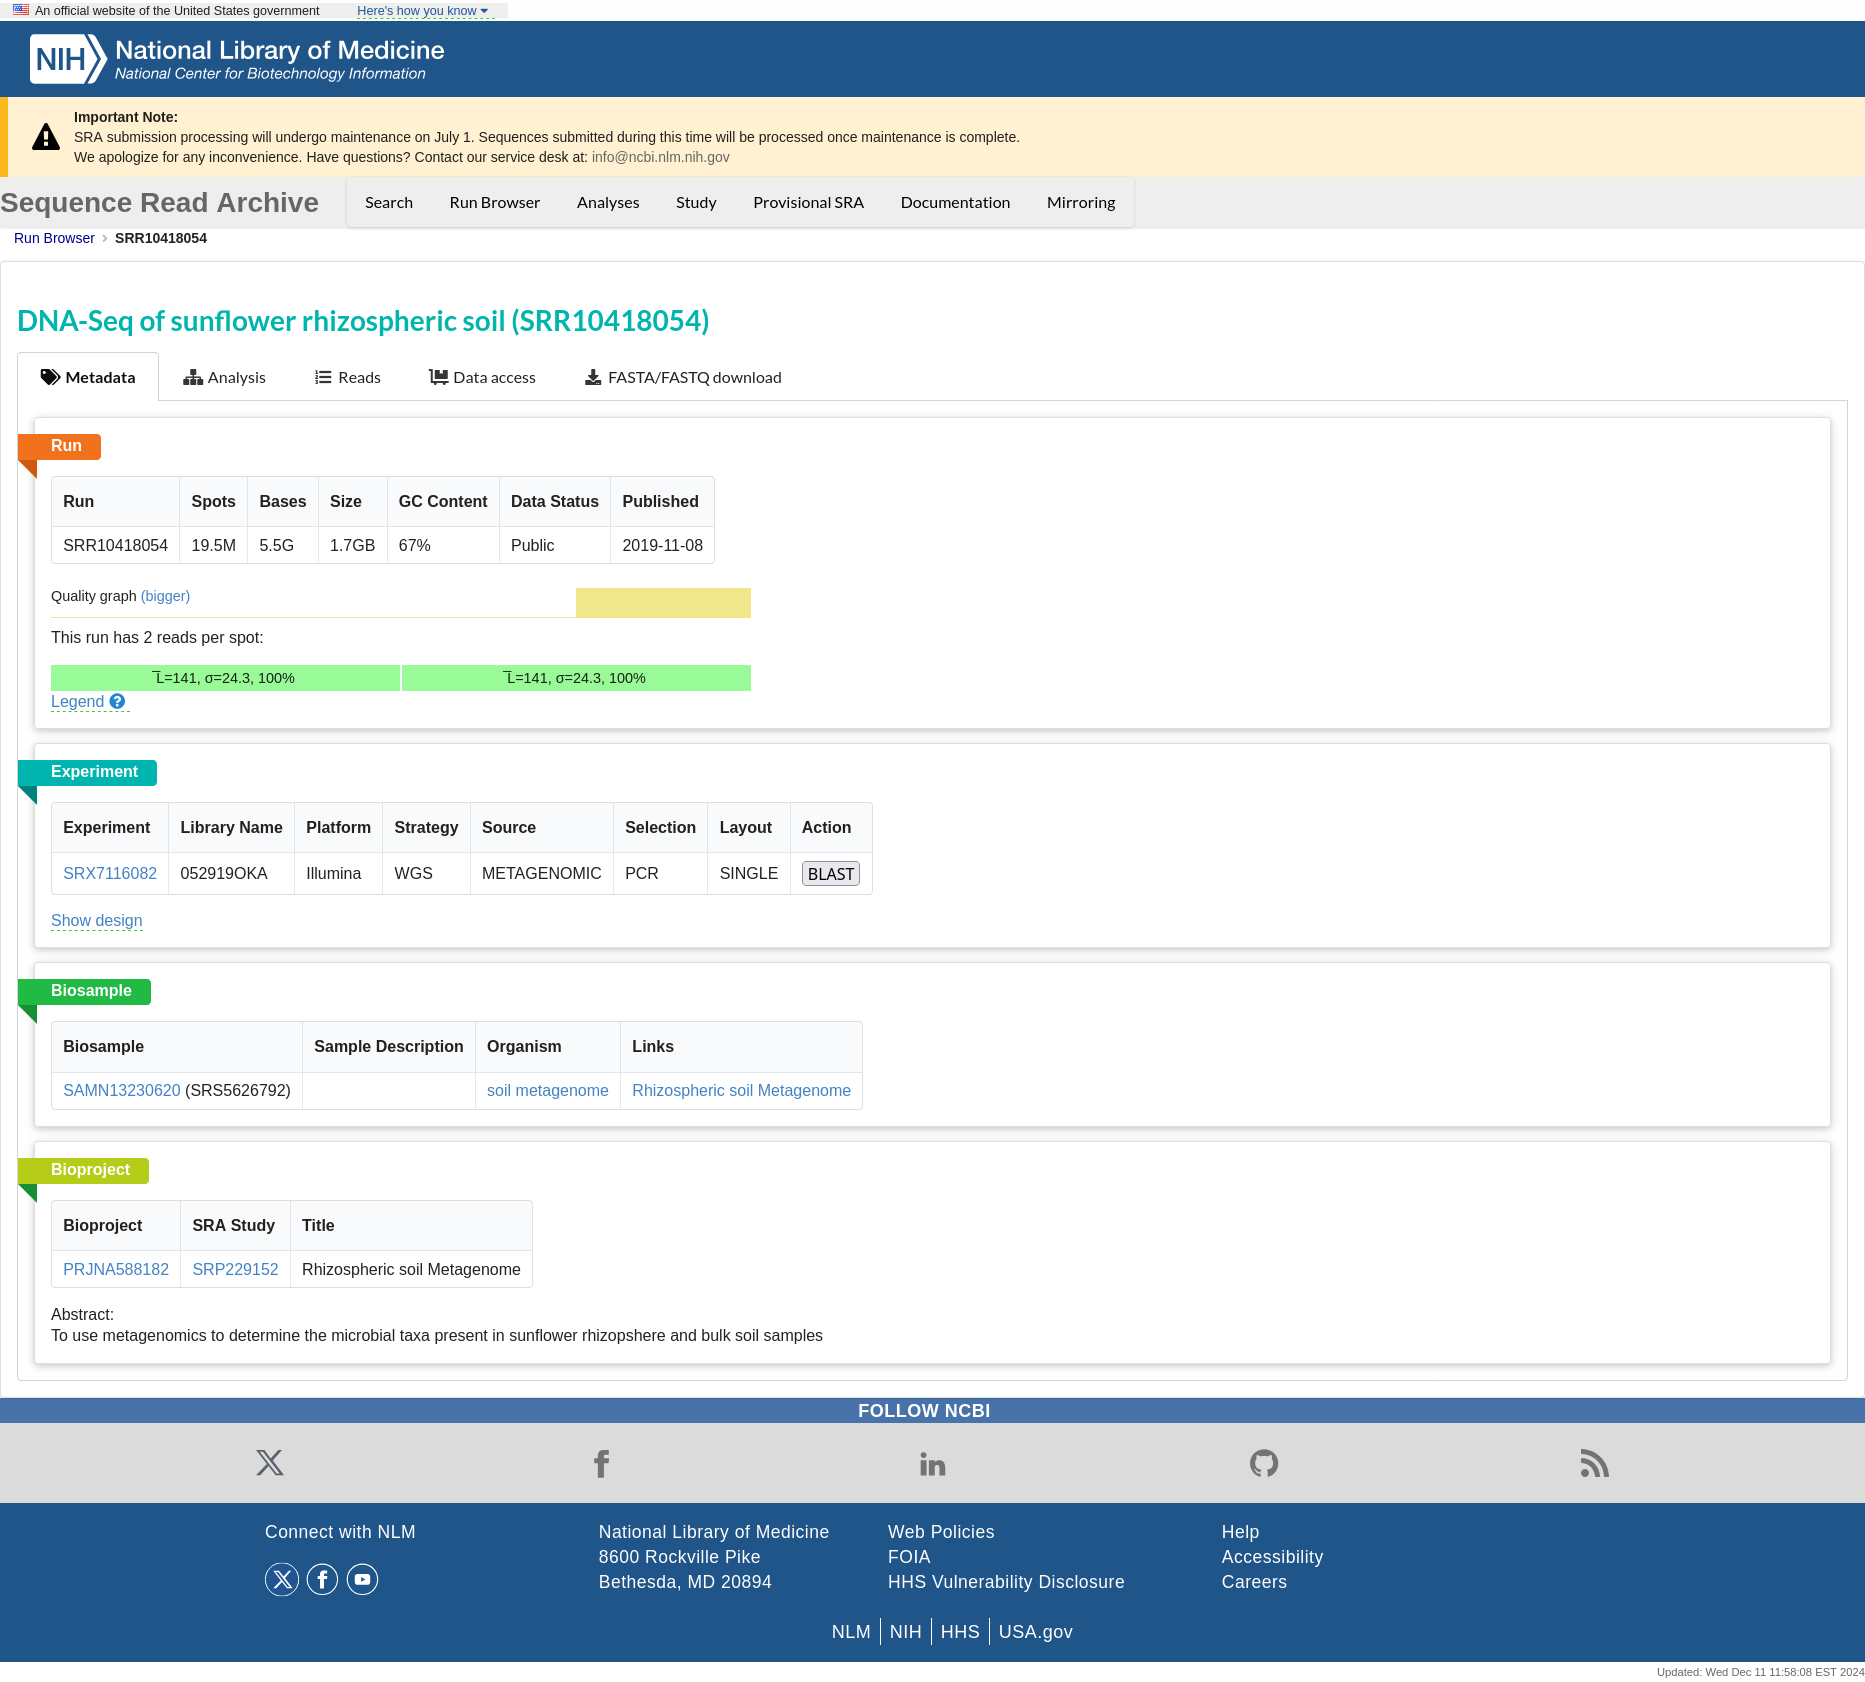Click the second green read bar L=141
The width and height of the screenshot is (1865, 1682).
coord(576,678)
